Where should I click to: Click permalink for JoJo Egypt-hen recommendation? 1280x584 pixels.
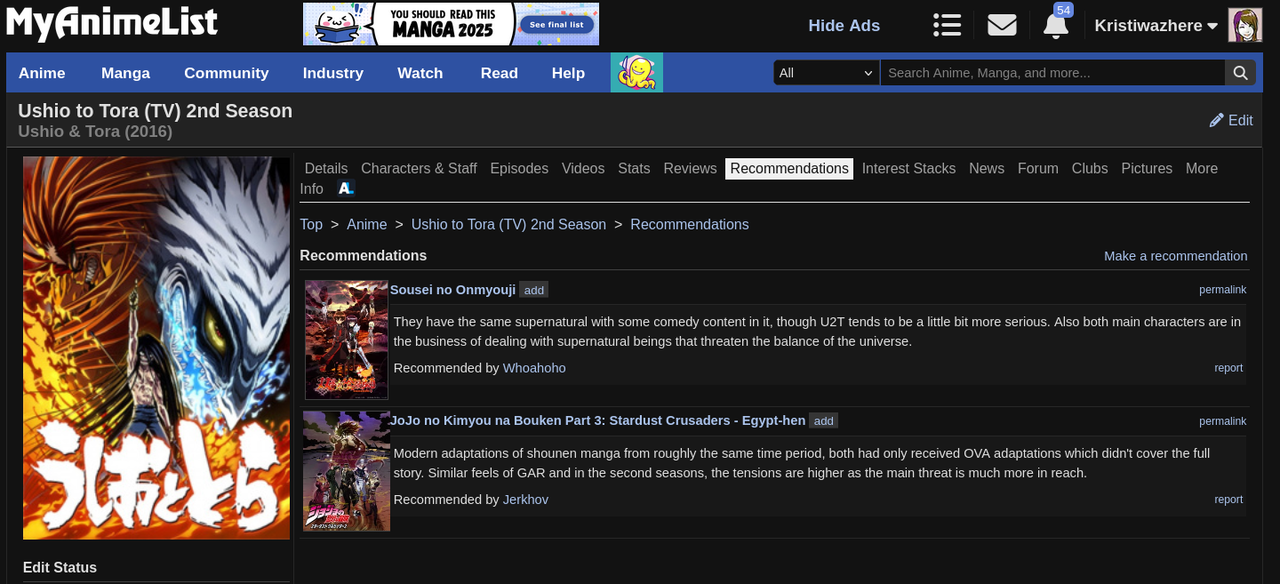pos(1223,421)
